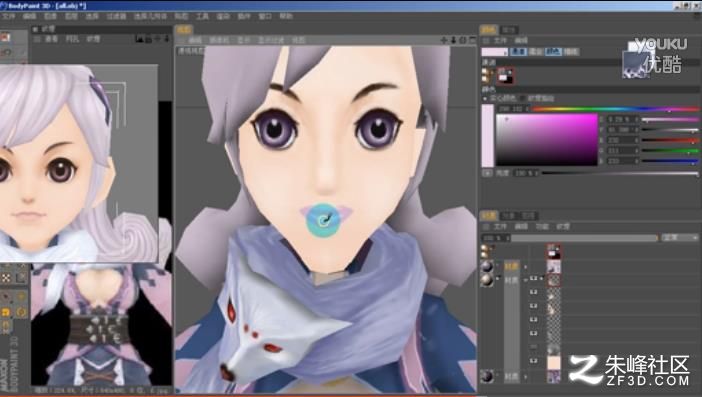
Task: Click the last navigation icon in the texture panel header
Action: coord(167,39)
